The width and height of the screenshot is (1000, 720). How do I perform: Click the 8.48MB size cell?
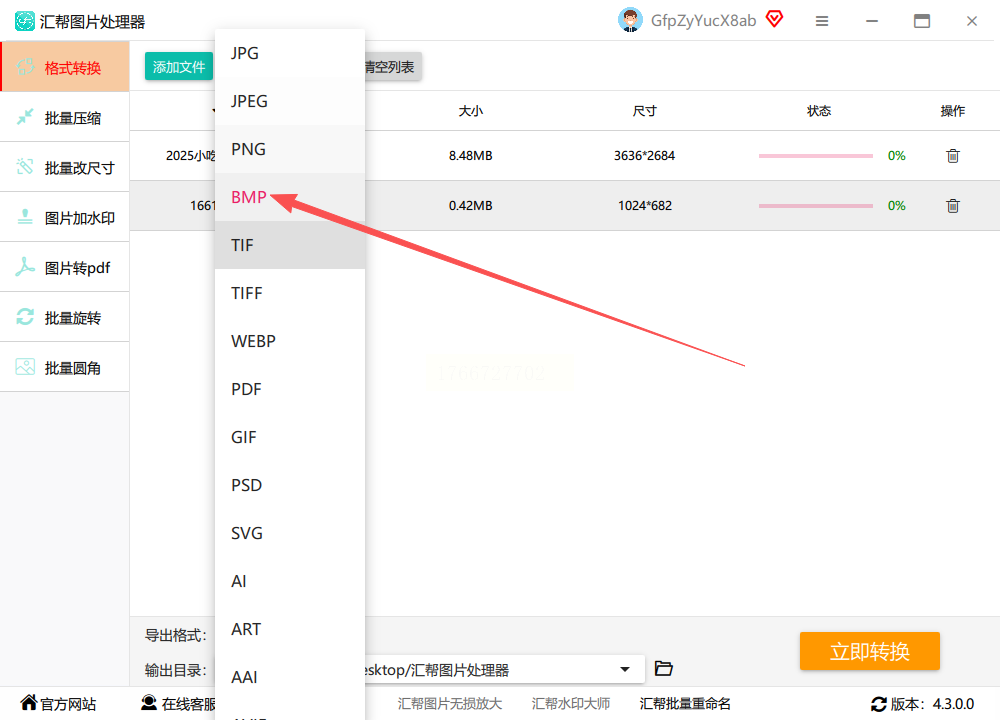point(471,156)
